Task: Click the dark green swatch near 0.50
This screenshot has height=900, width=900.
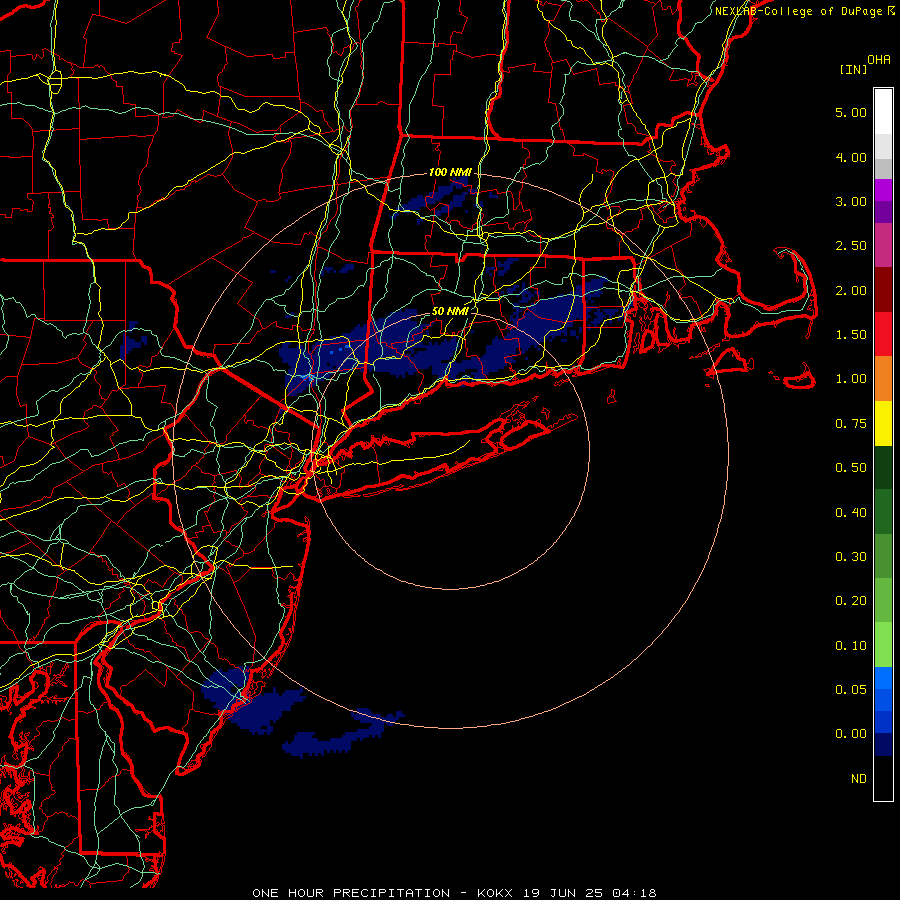Action: [x=883, y=467]
